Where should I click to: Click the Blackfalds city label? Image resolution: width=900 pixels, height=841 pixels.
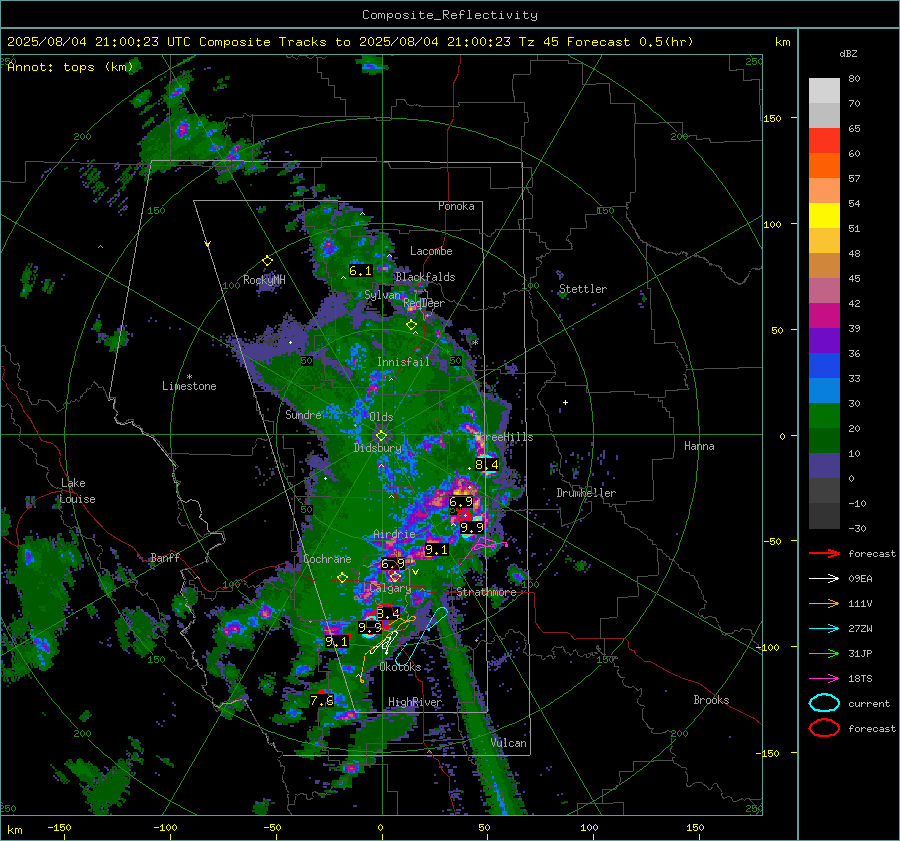[425, 277]
